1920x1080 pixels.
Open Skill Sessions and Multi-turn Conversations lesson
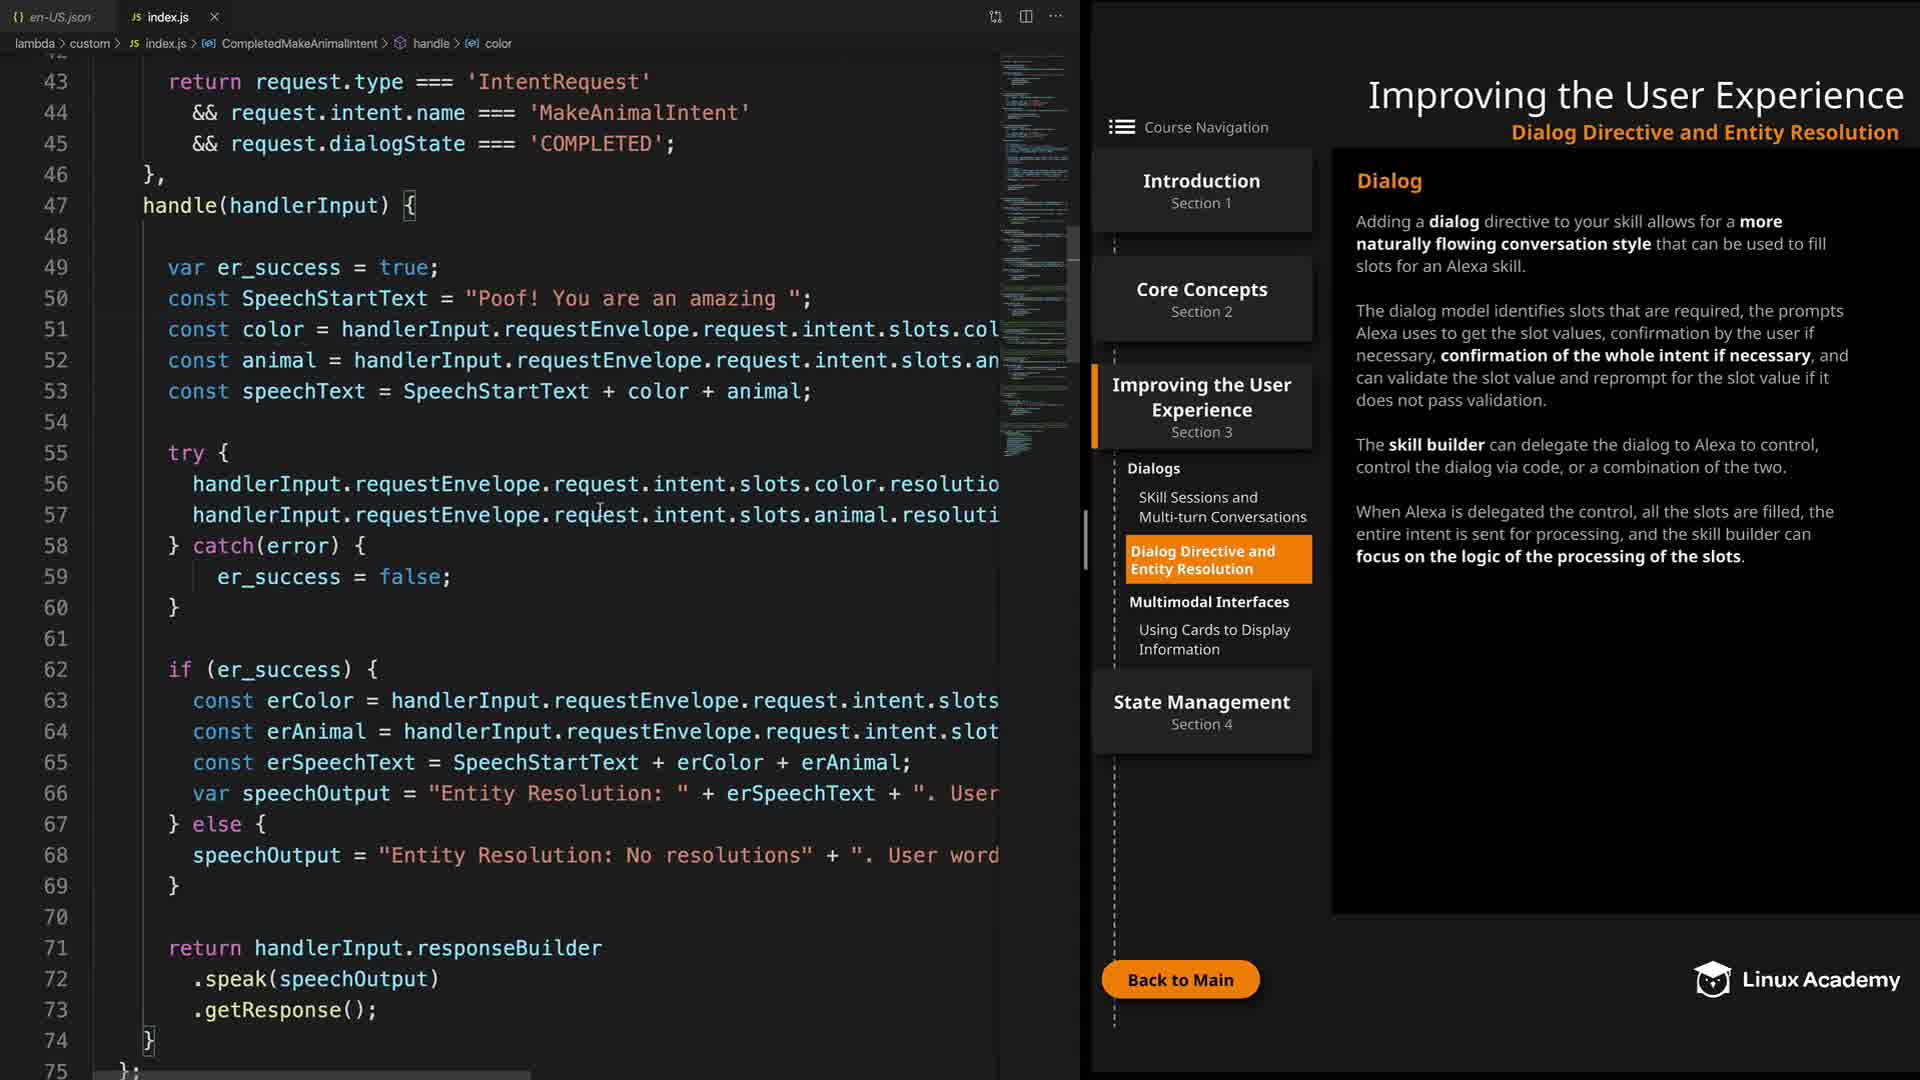(x=1221, y=507)
